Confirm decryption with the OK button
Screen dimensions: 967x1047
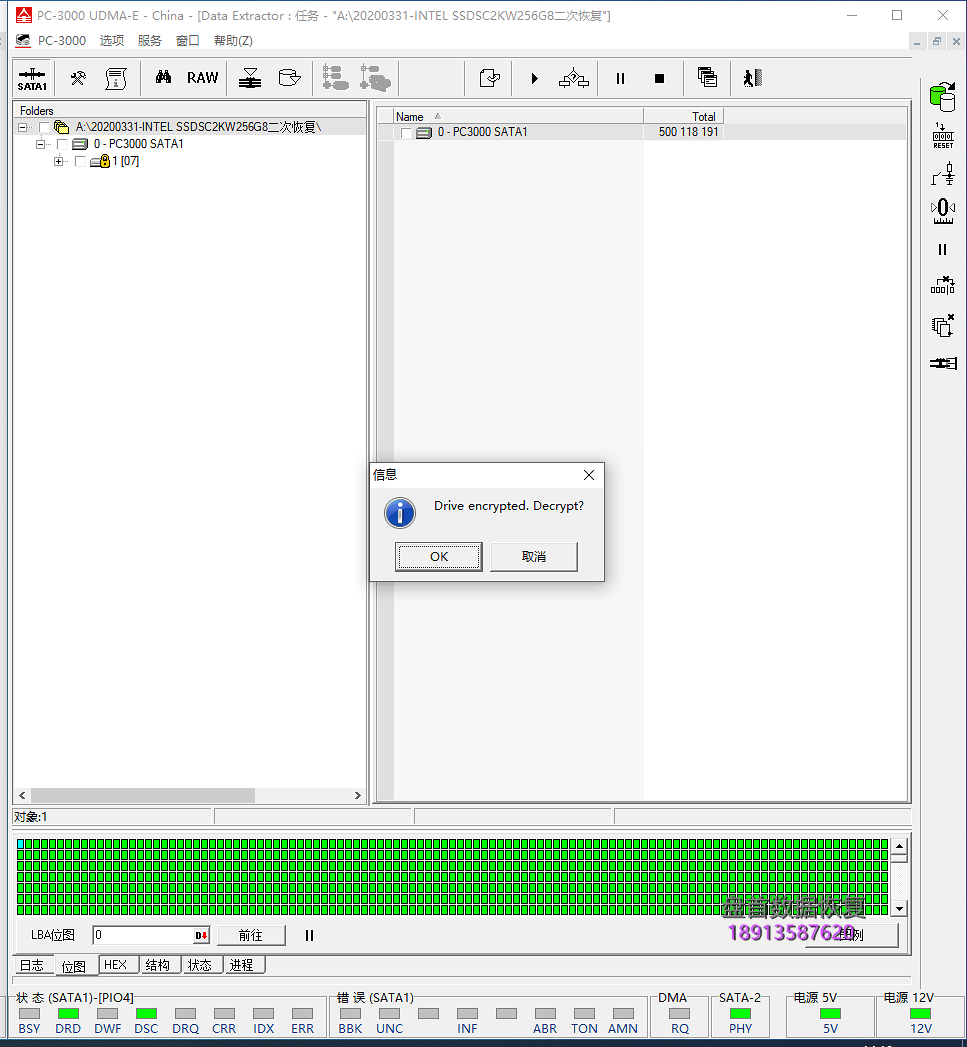click(x=439, y=557)
